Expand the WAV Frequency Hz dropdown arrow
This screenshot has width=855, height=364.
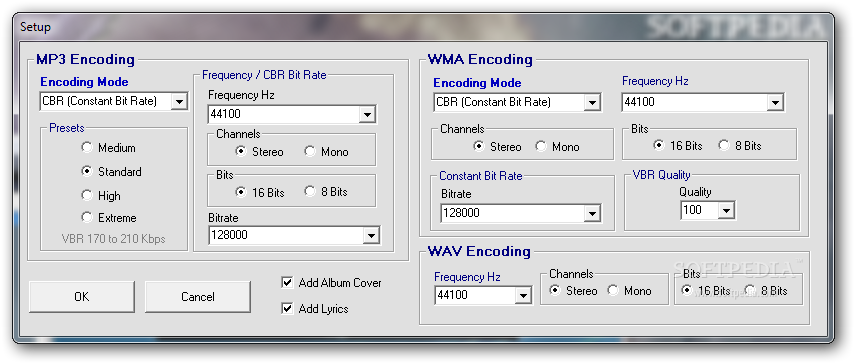(x=523, y=296)
